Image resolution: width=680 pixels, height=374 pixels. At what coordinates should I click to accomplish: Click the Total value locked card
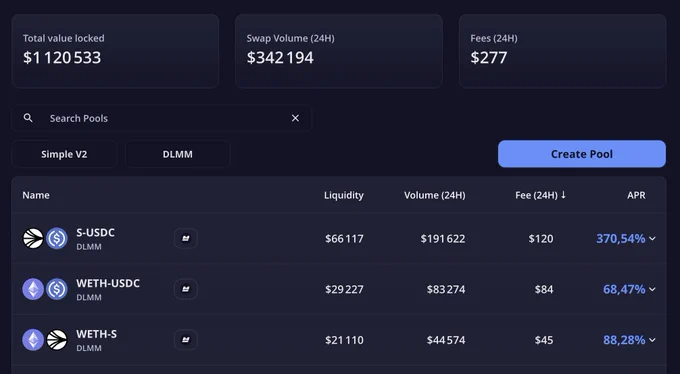click(x=115, y=51)
